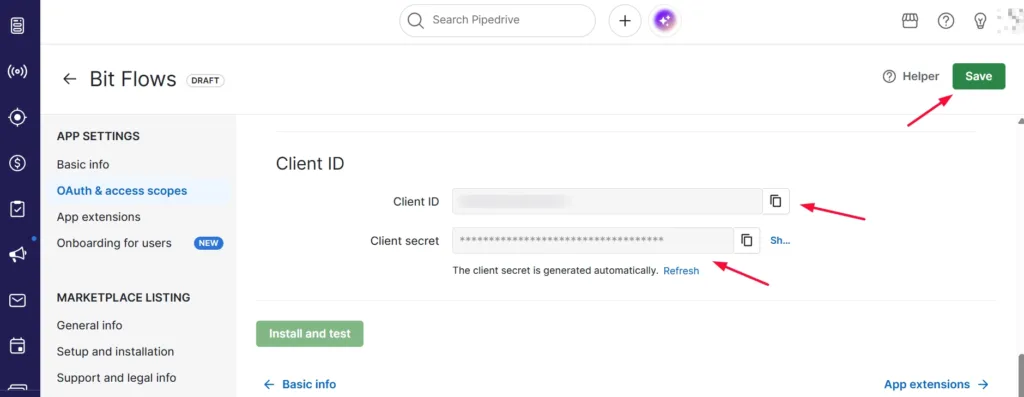This screenshot has width=1024, height=397.
Task: Copy the Client secret value
Action: pyautogui.click(x=747, y=240)
